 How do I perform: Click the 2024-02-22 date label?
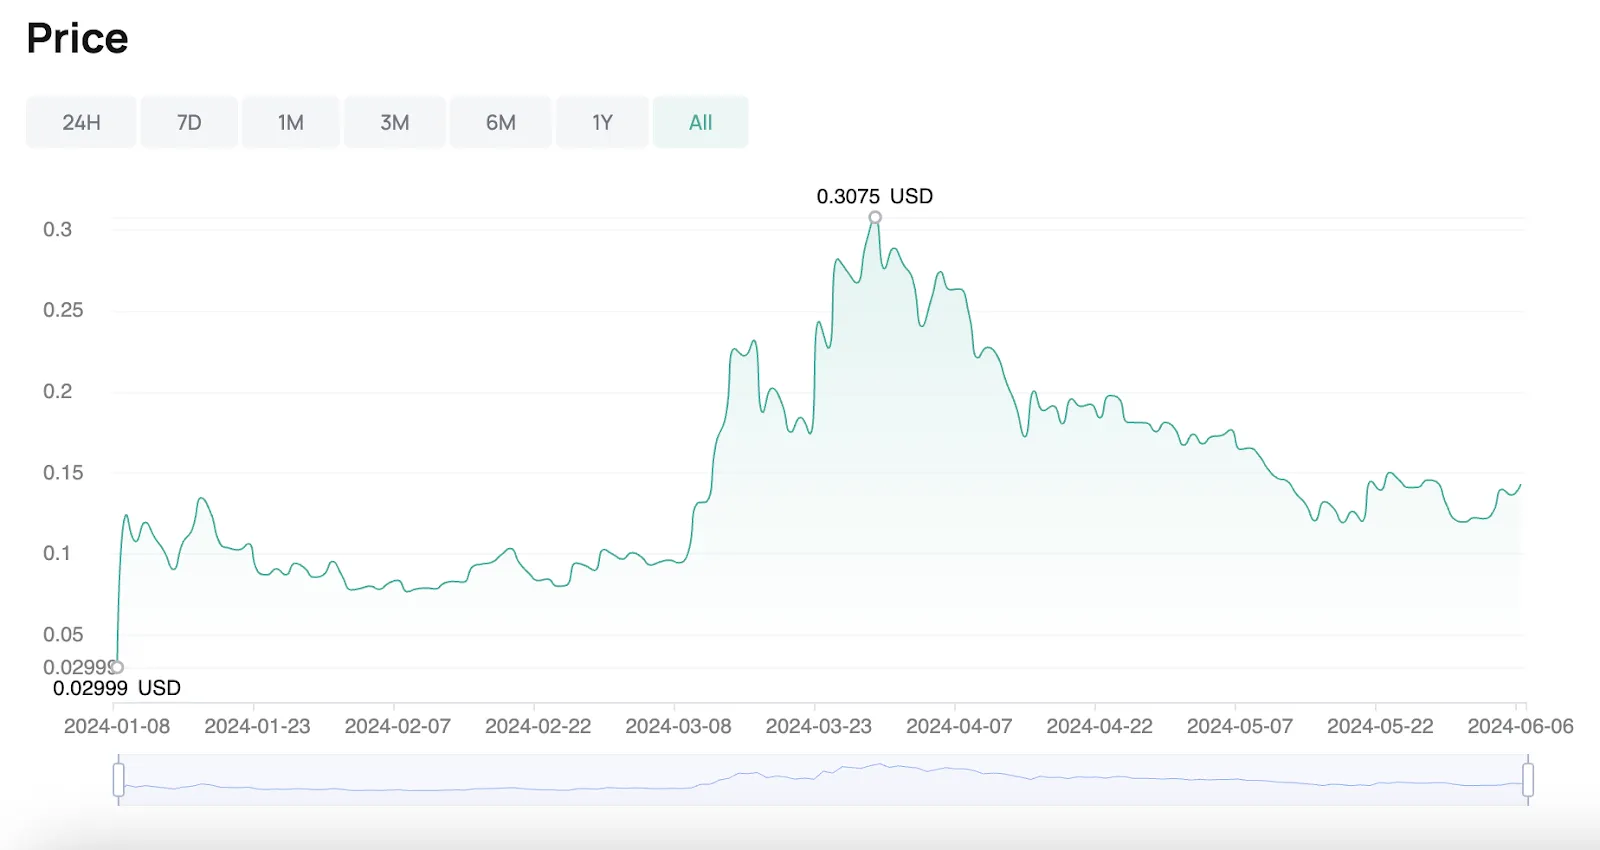click(538, 726)
